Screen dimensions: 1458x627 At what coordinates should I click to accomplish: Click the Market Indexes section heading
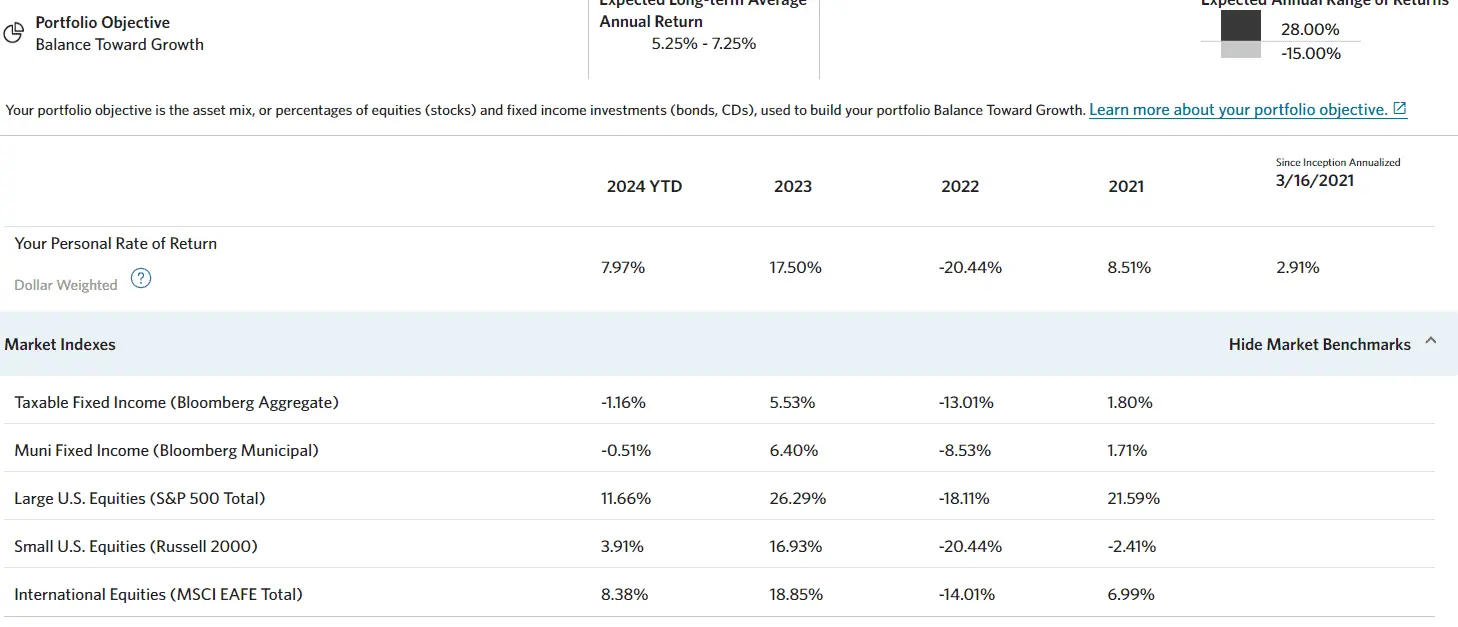coord(60,344)
